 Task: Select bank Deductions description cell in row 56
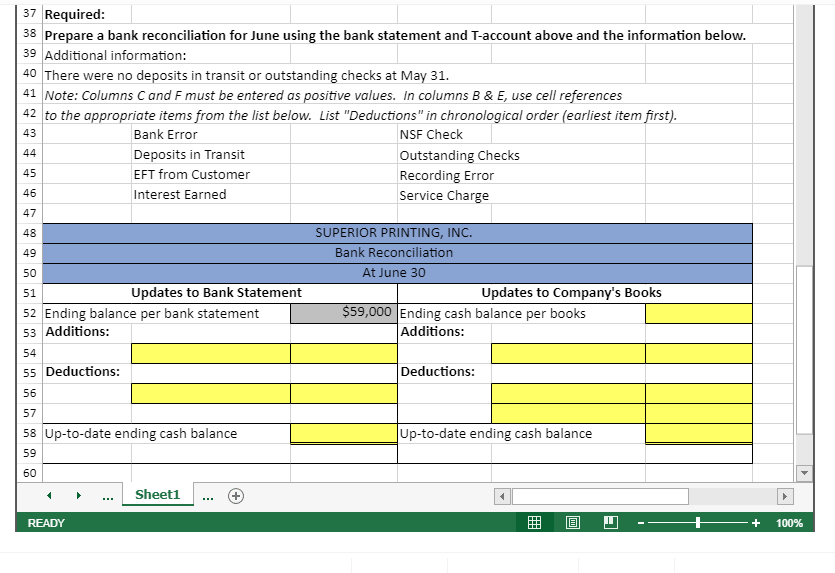point(211,394)
